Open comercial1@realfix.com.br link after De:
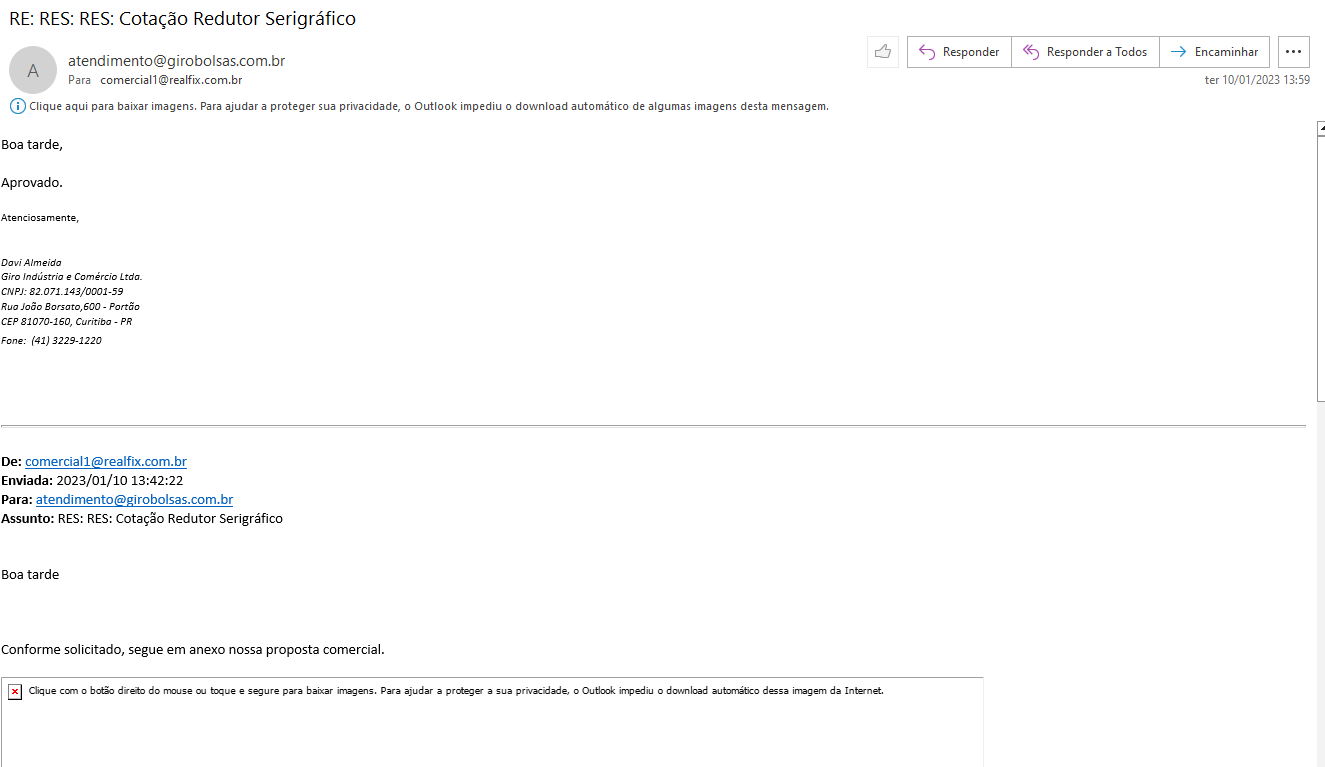1325x767 pixels. (106, 462)
